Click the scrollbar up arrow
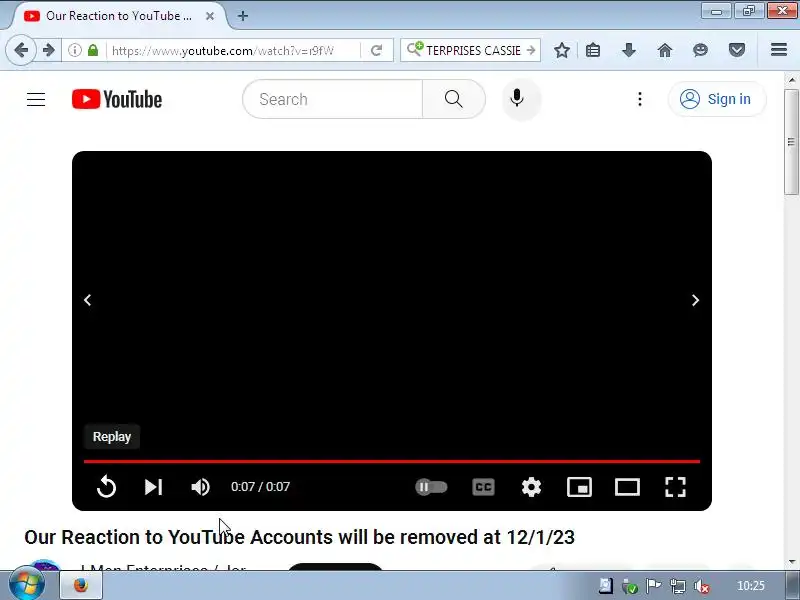800x600 pixels. pyautogui.click(x=792, y=80)
